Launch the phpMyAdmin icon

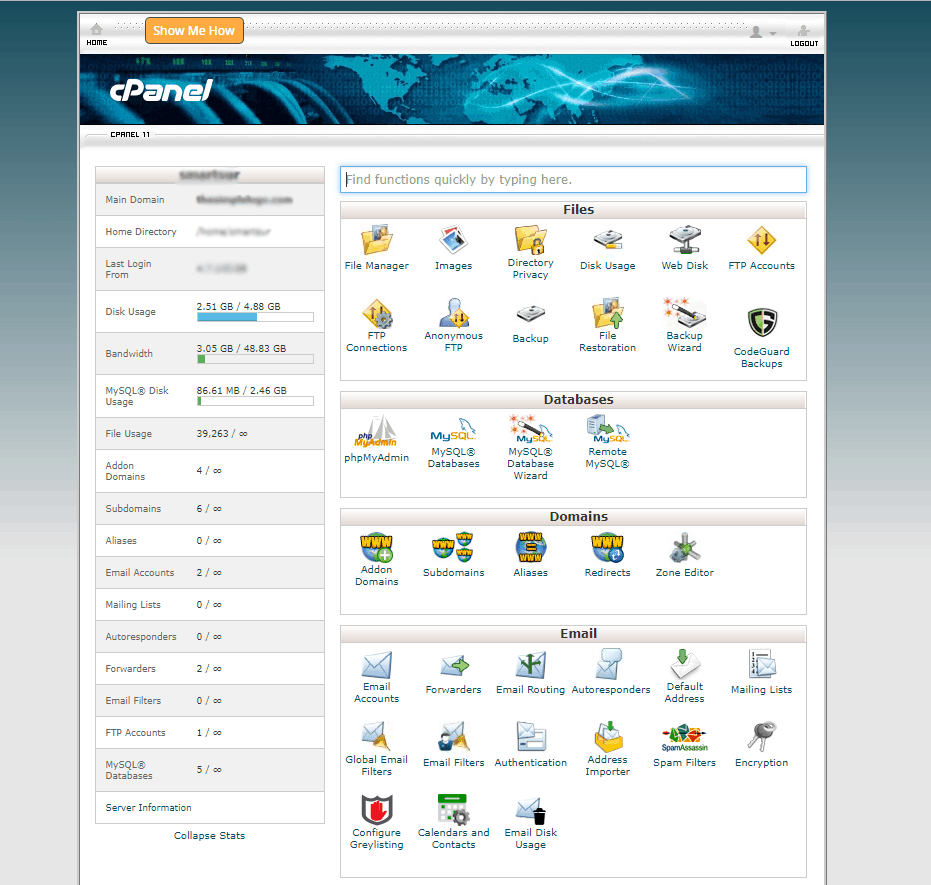pyautogui.click(x=377, y=430)
